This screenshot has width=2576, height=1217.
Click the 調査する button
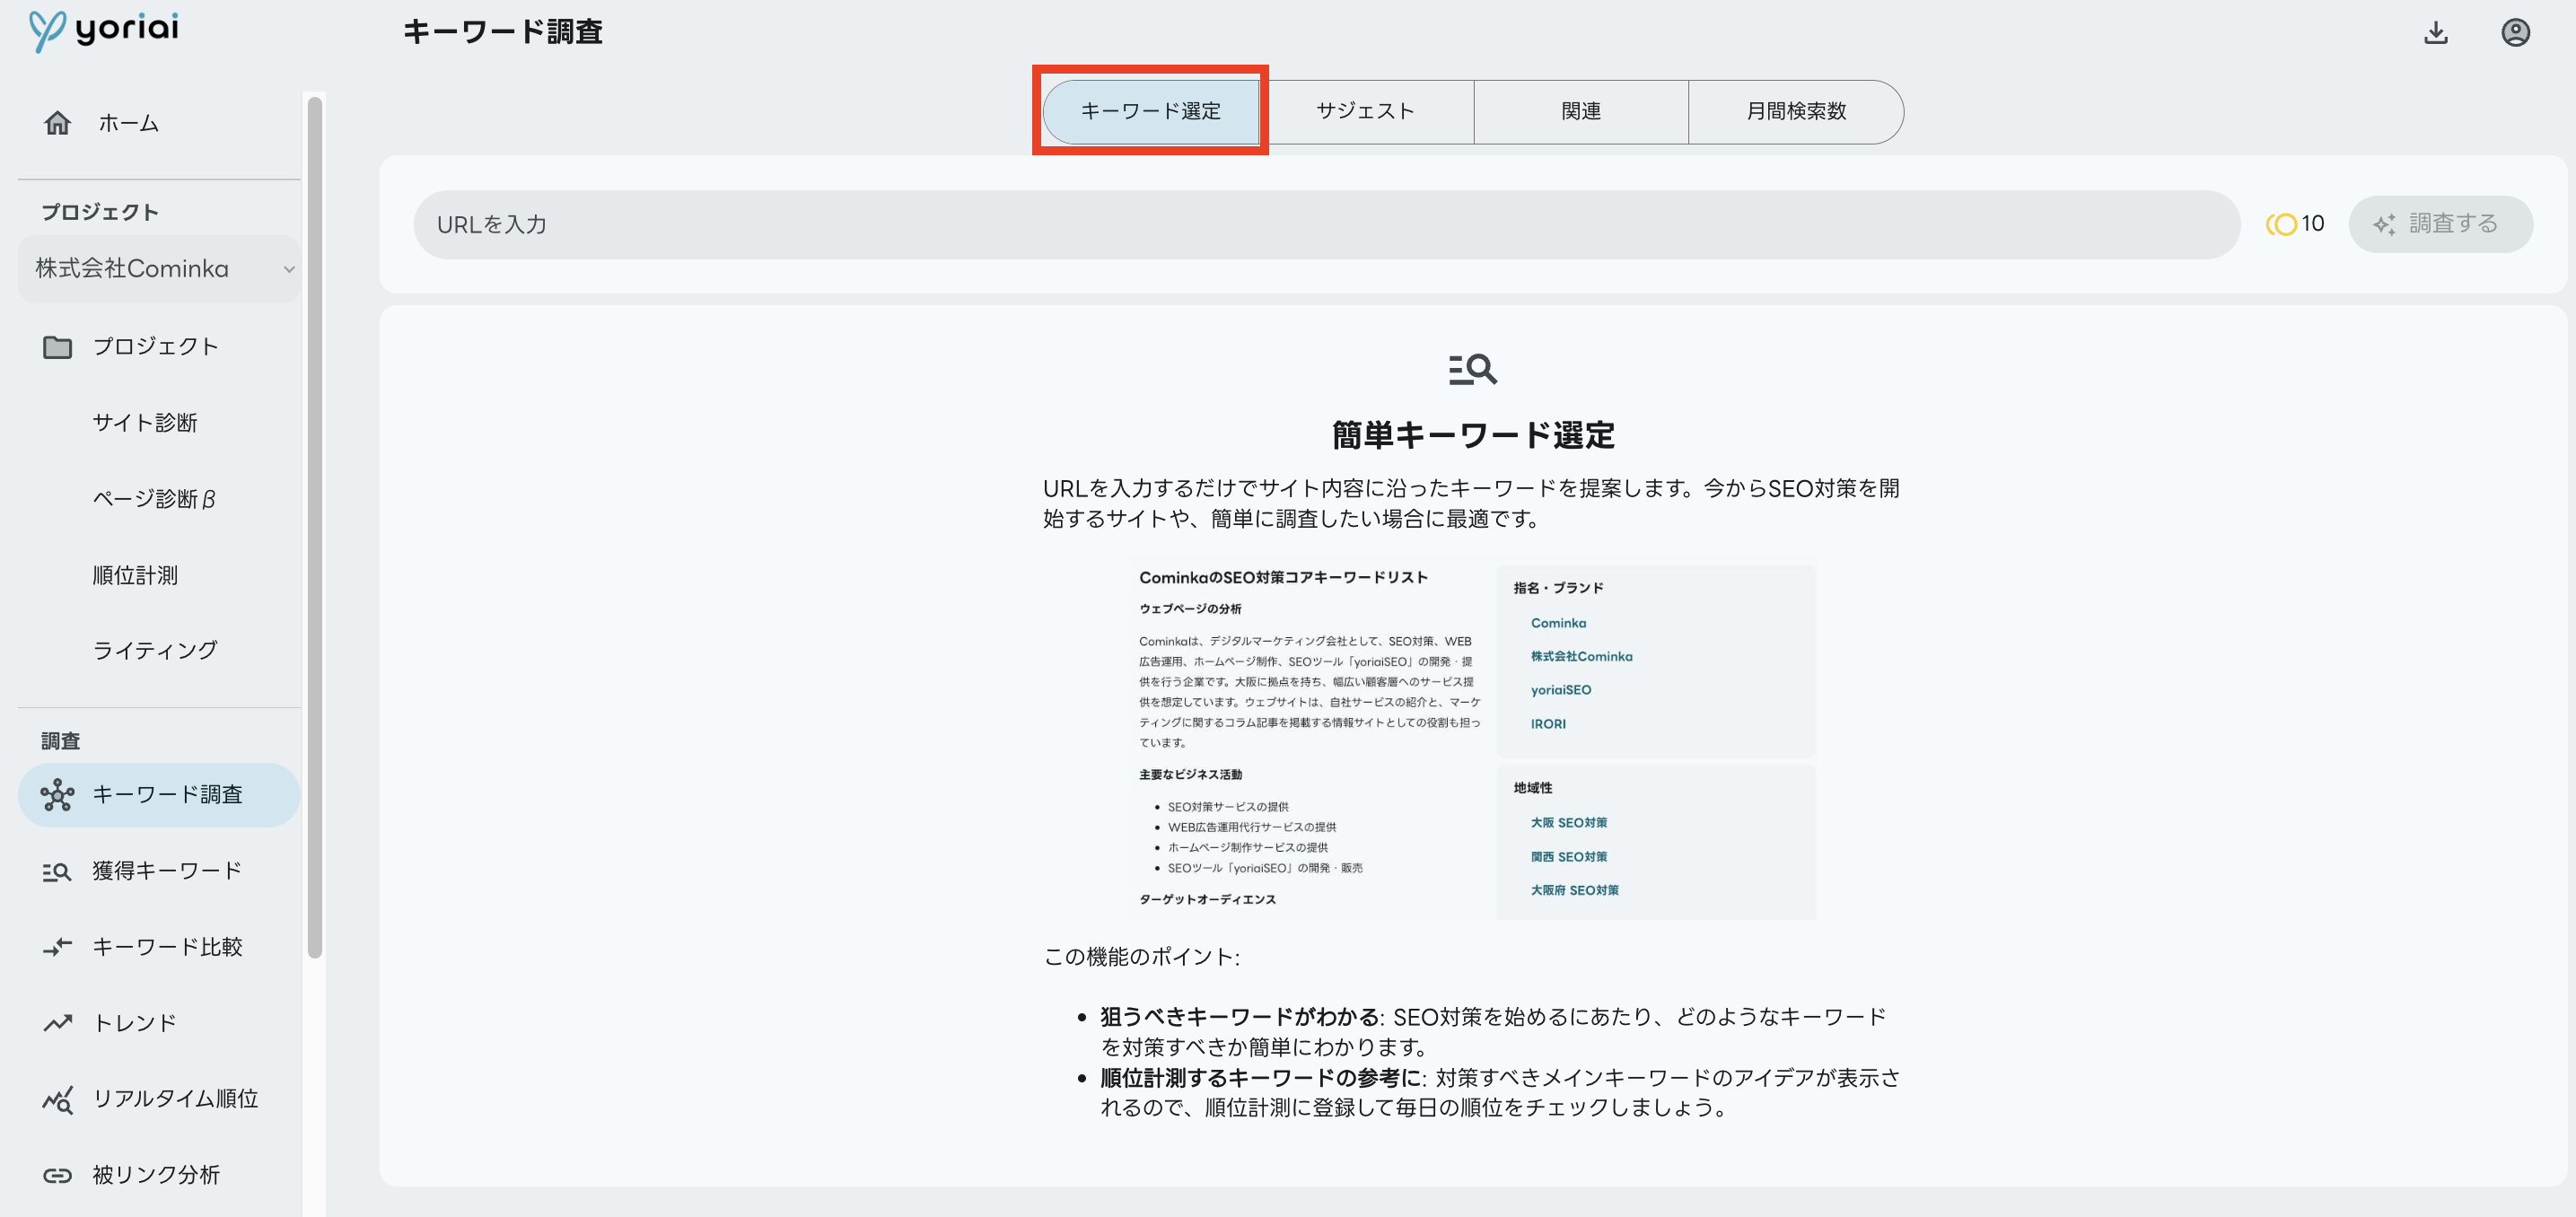[2440, 224]
